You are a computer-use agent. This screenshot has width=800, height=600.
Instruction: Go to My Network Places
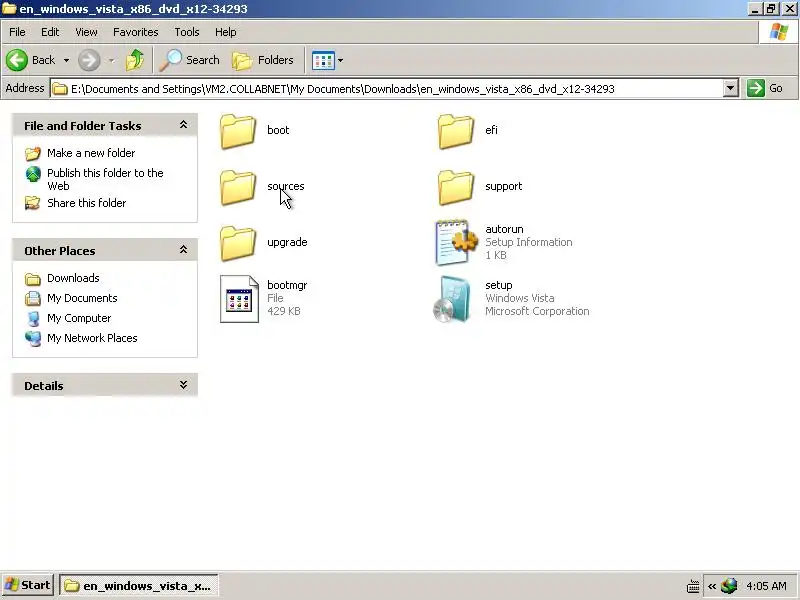point(92,338)
